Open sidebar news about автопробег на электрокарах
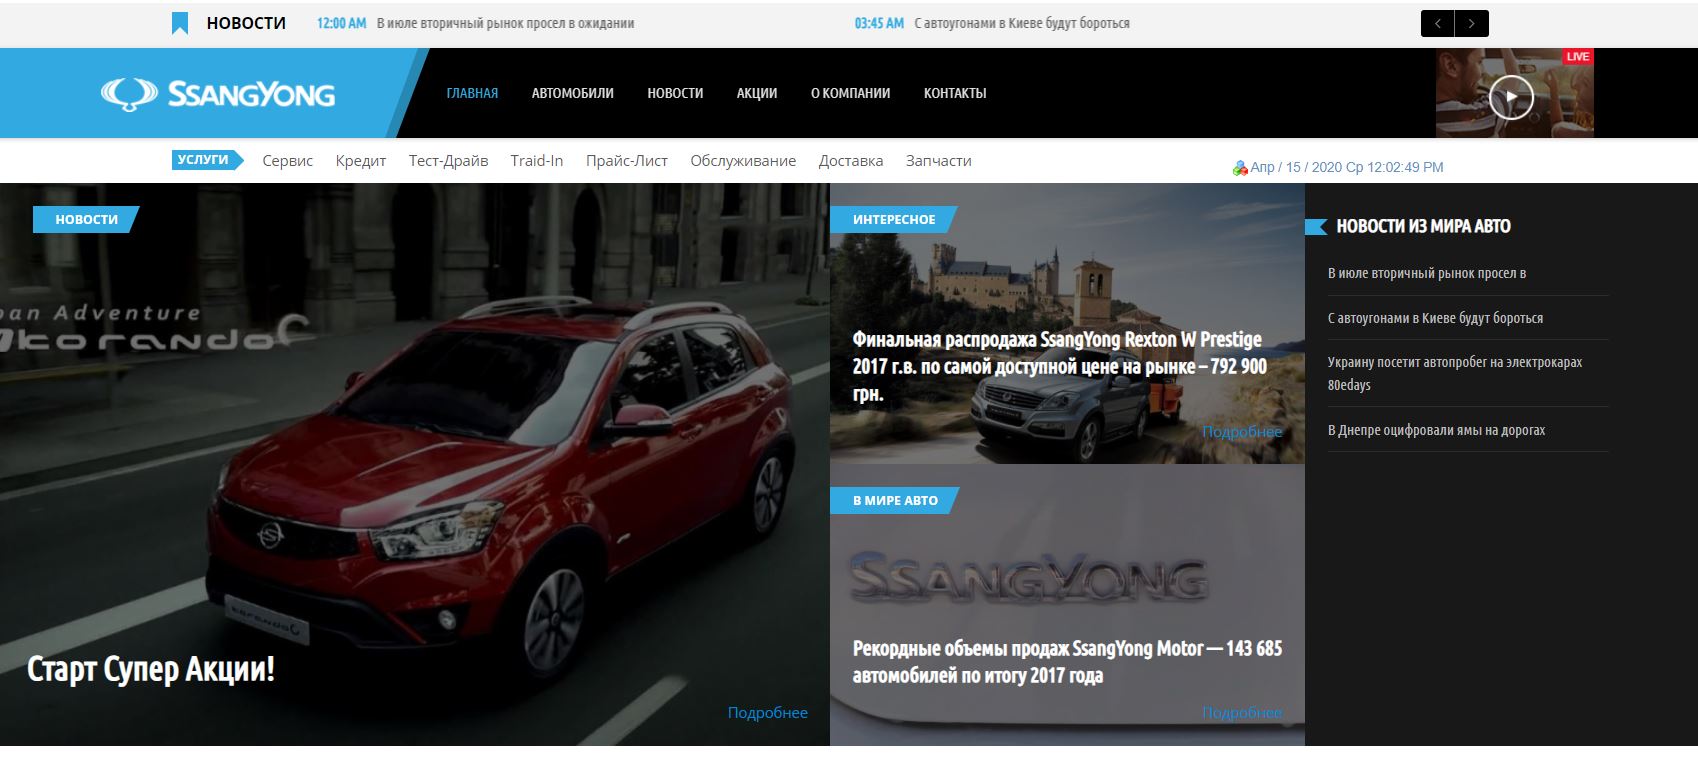This screenshot has width=1698, height=763. click(x=1455, y=373)
